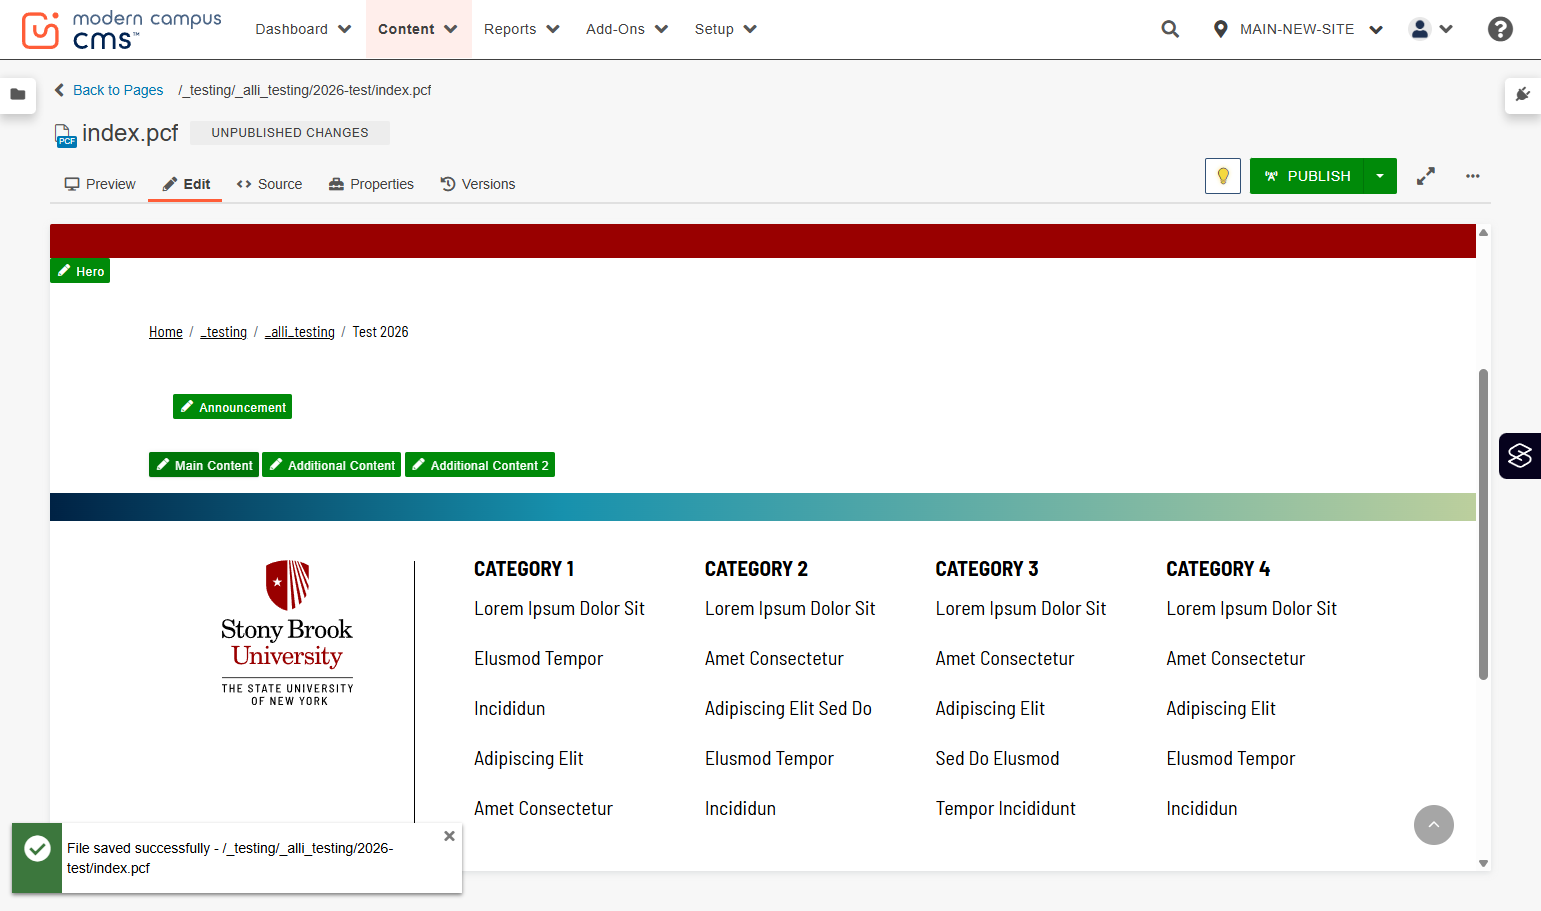The width and height of the screenshot is (1541, 911).
Task: Click the scroll-to-top round arrow button
Action: [x=1434, y=825]
